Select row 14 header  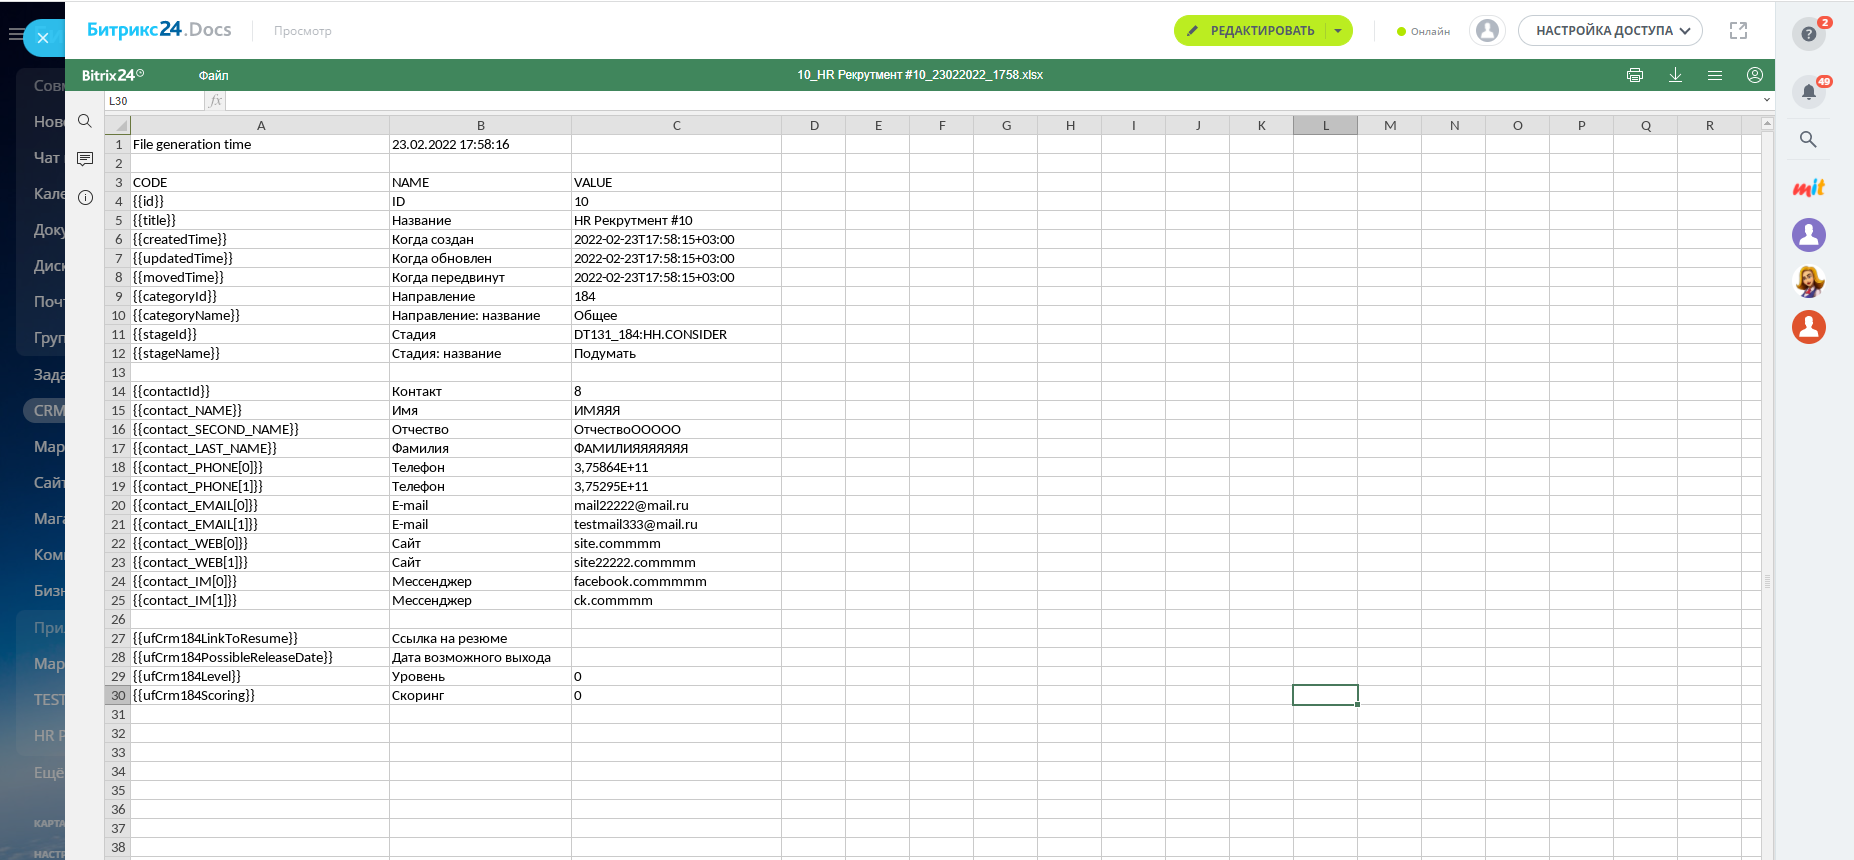coord(118,391)
